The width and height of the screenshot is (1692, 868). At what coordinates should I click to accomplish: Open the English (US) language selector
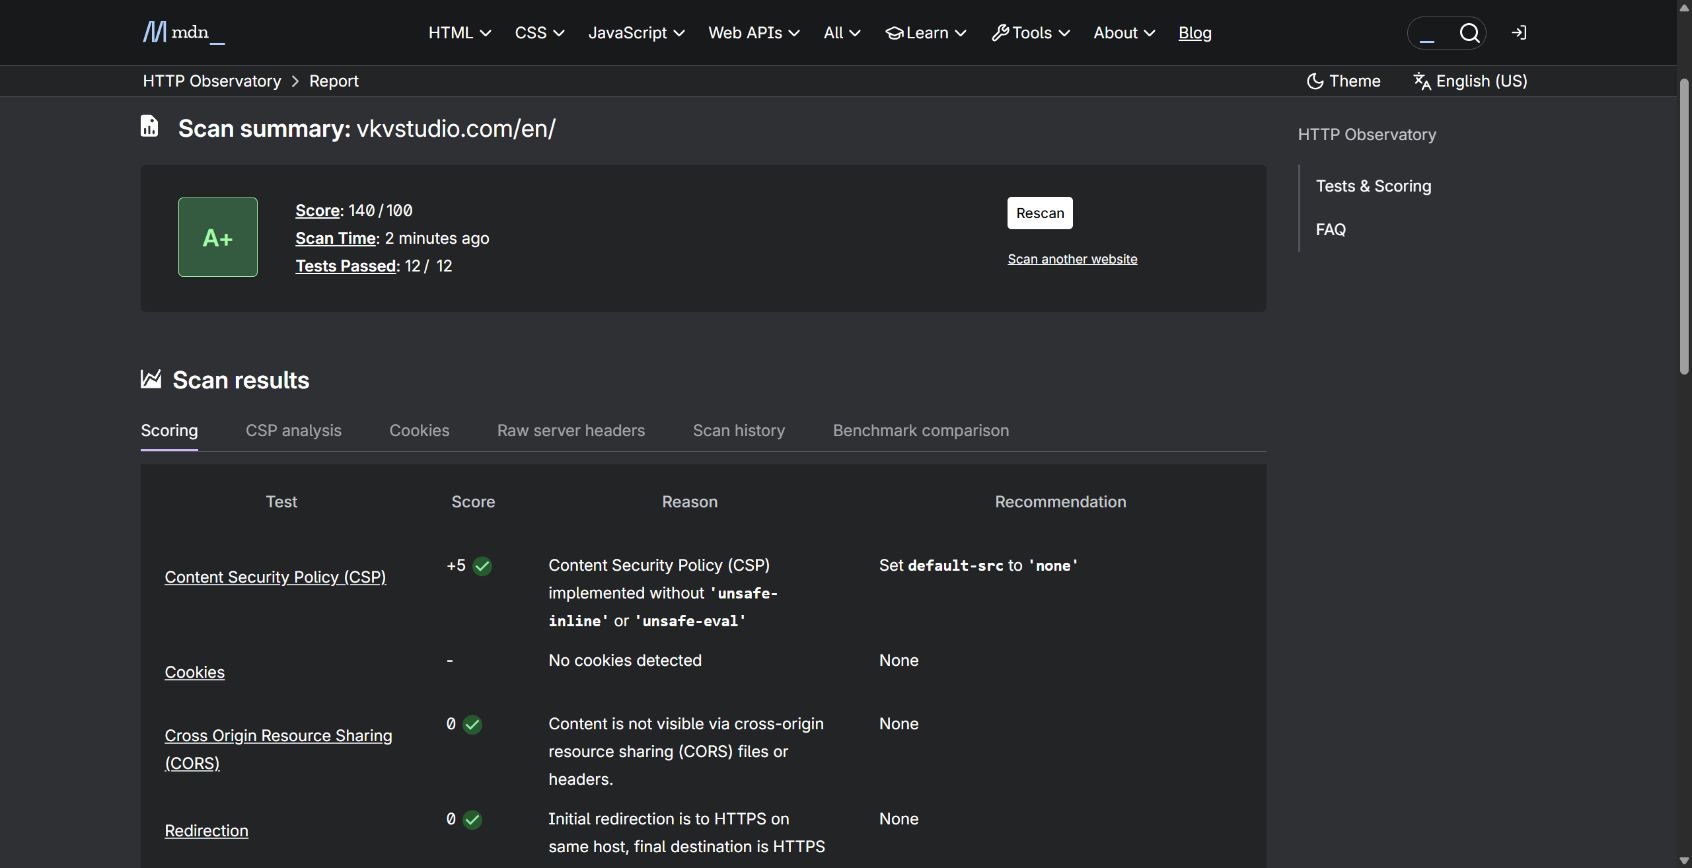pos(1470,81)
